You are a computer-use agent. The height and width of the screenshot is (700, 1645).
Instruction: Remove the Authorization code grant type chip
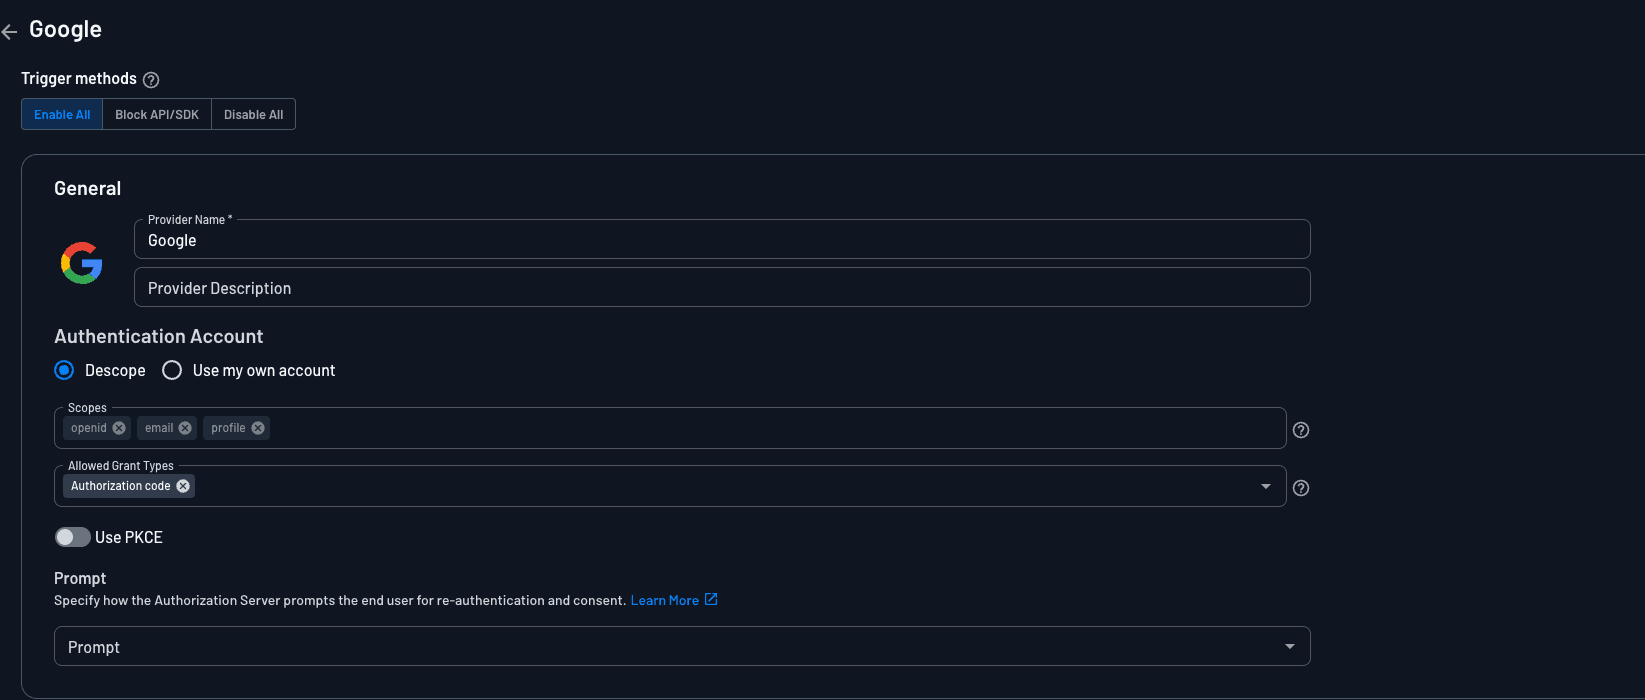tap(183, 486)
